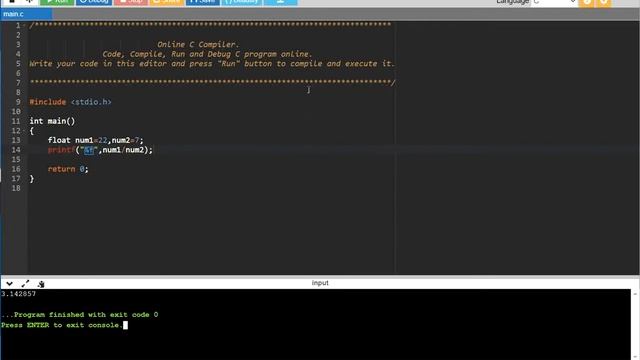Image resolution: width=640 pixels, height=360 pixels.
Task: Open the Language selection dropdown
Action: click(554, 2)
